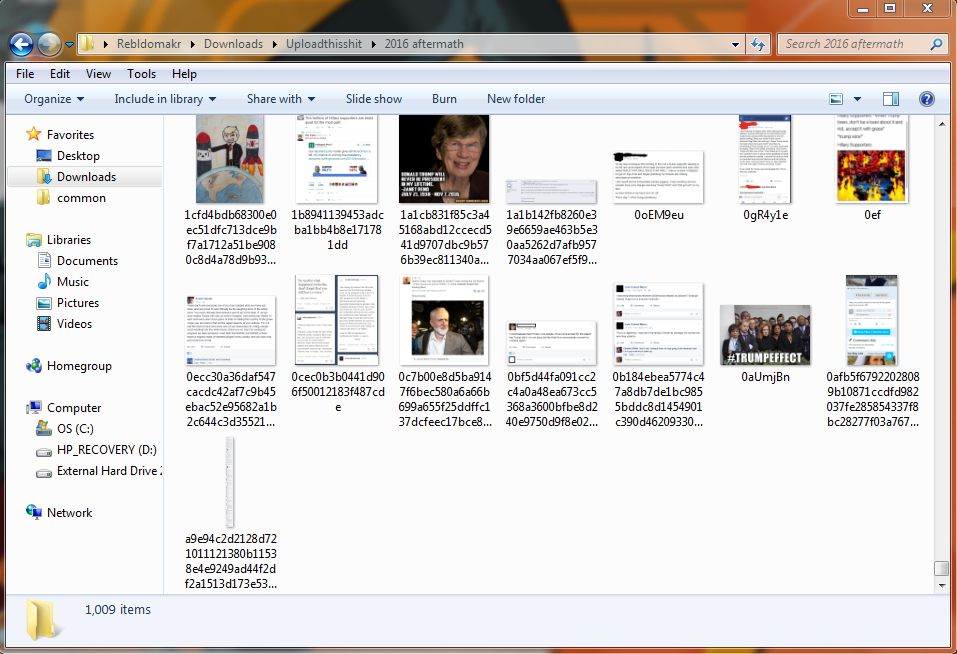
Task: Open the Tools menu
Action: 142,74
